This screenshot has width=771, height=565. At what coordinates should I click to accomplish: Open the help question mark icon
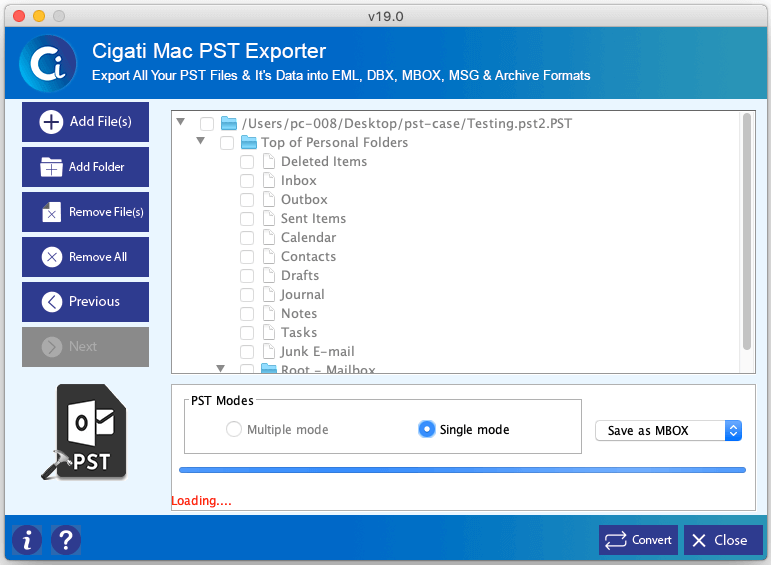coord(65,540)
